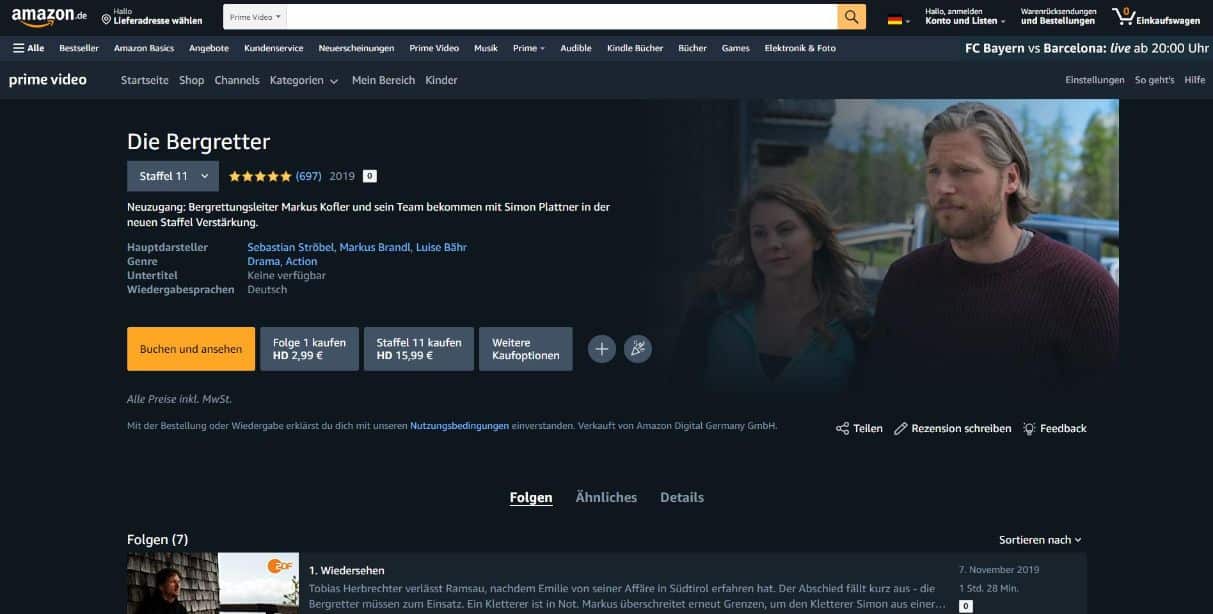Open Neuerscheinungen in the nav bar
This screenshot has width=1213, height=614.
click(356, 48)
